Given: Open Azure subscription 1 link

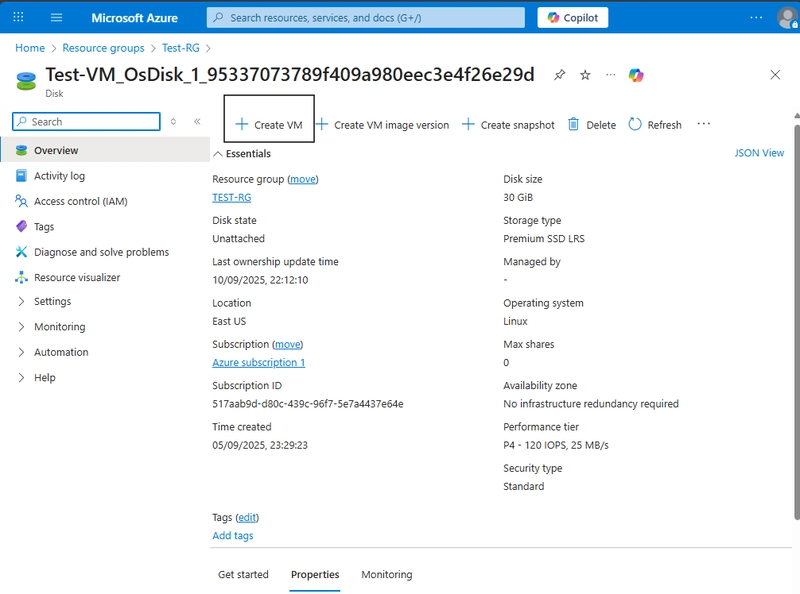Looking at the screenshot, I should tap(259, 362).
